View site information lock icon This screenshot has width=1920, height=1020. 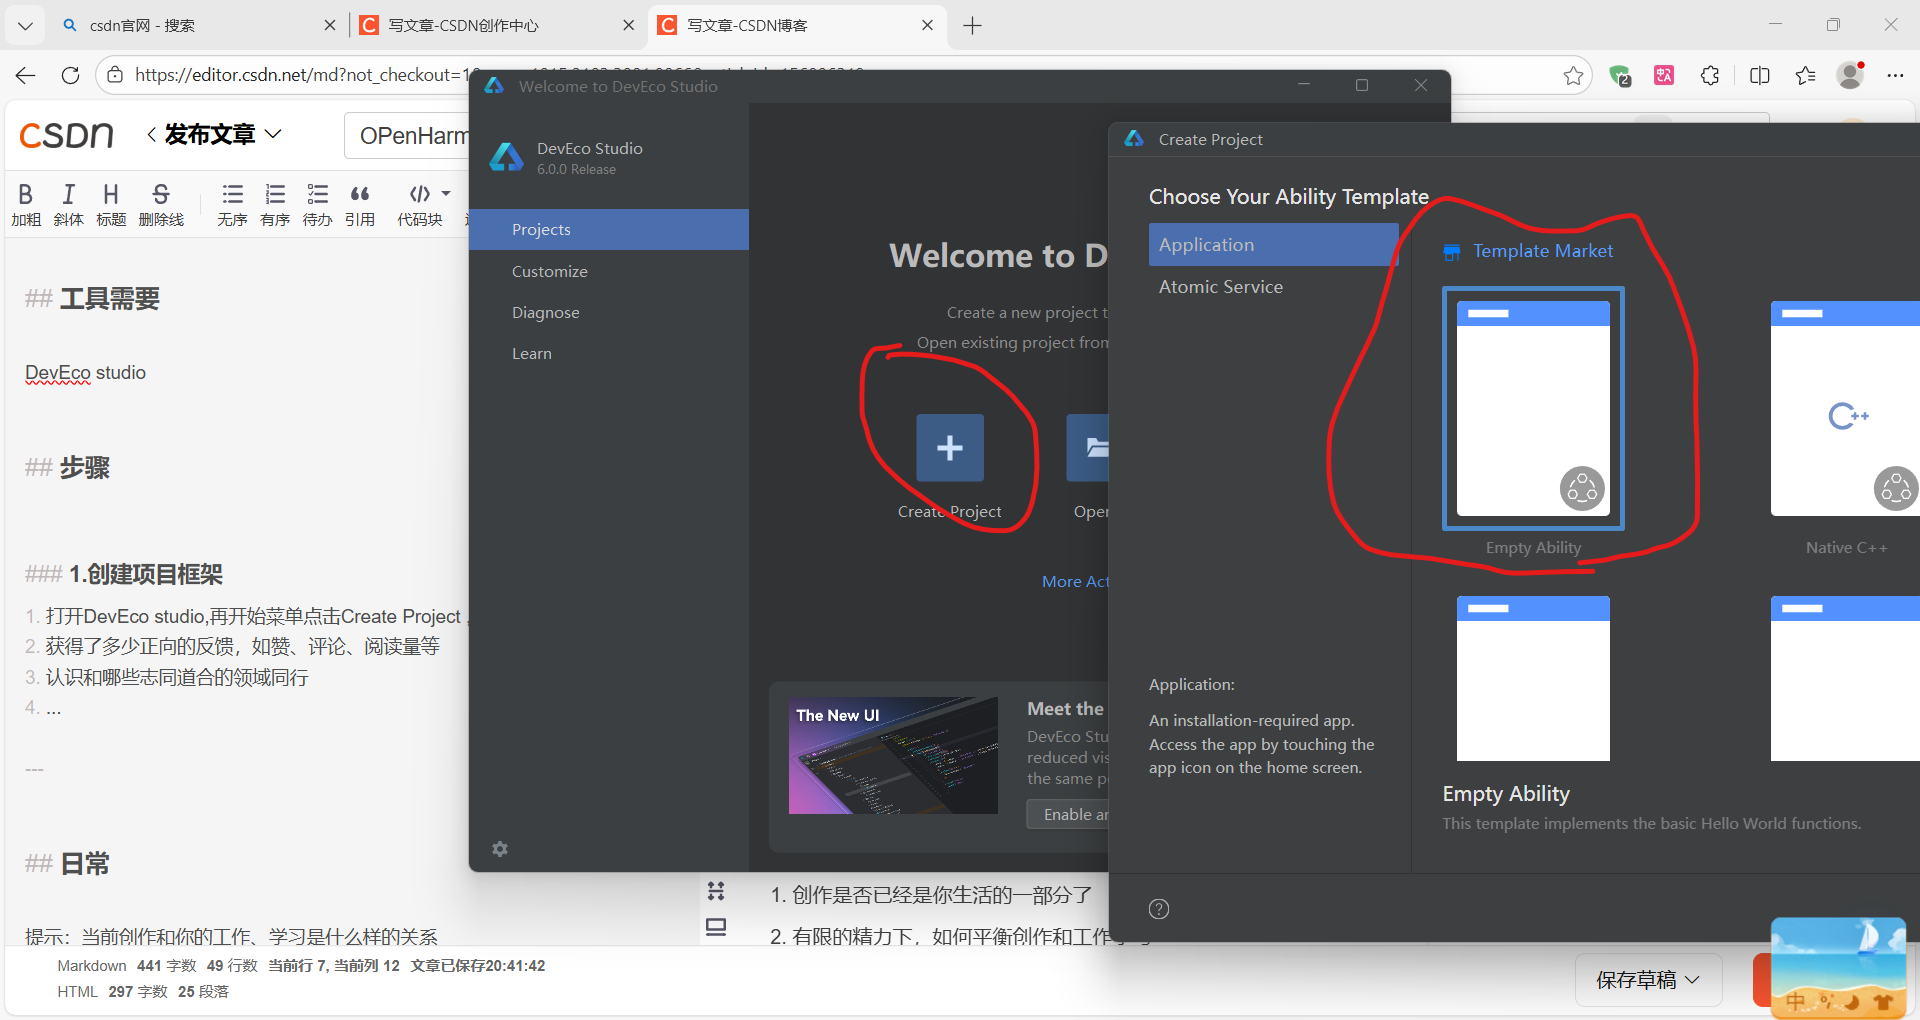115,75
